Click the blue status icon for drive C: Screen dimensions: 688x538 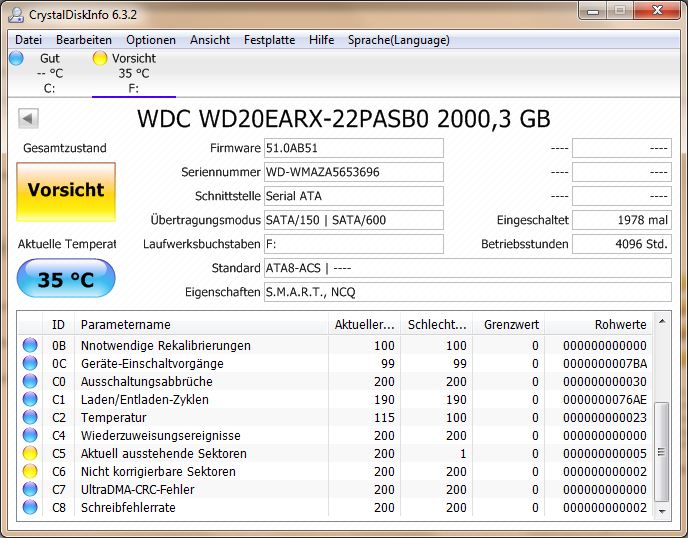pos(16,58)
